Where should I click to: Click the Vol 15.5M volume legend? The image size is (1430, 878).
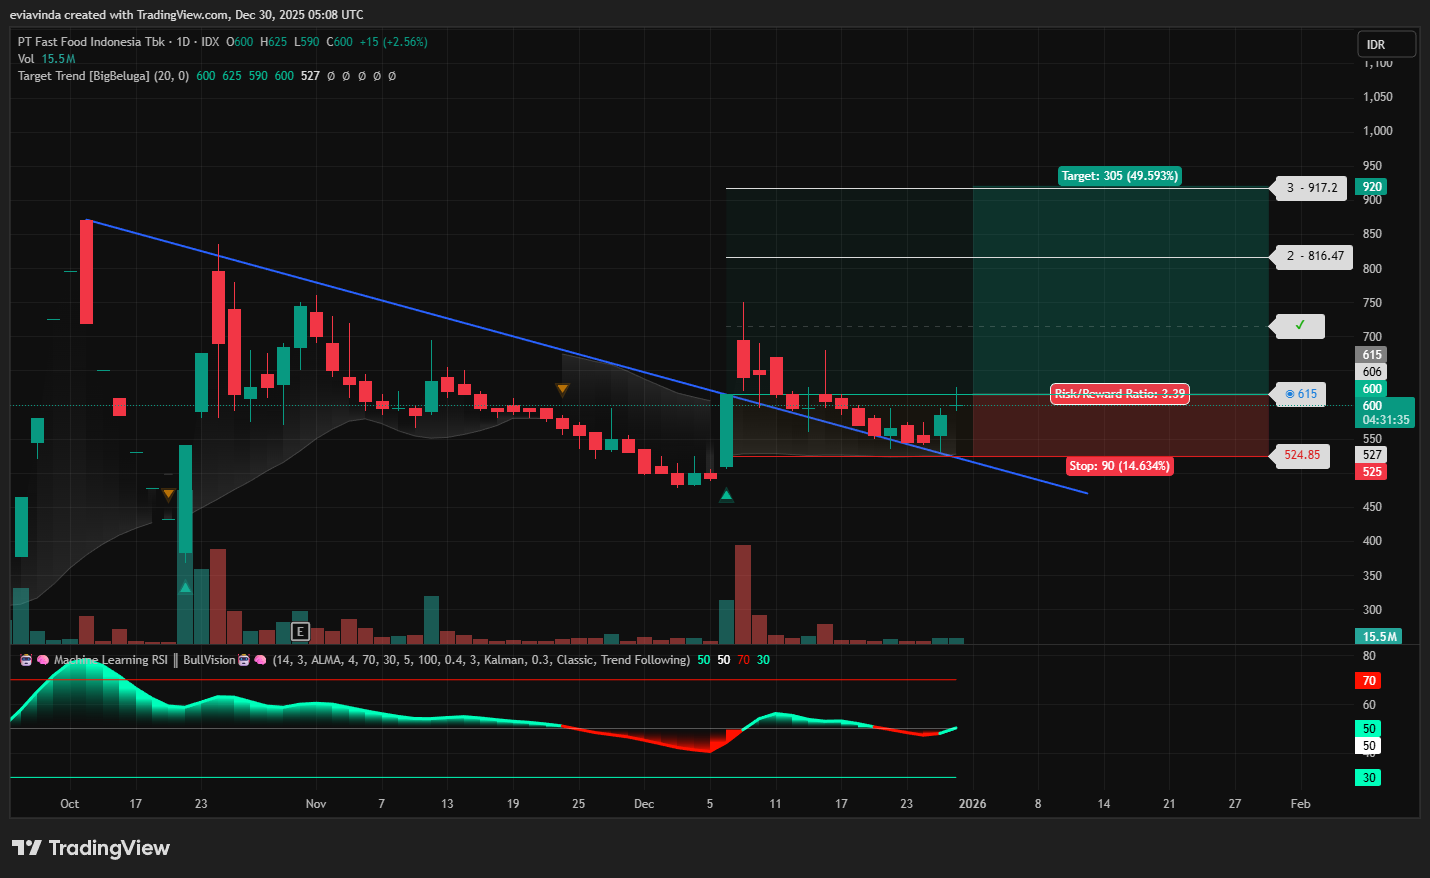pos(46,59)
